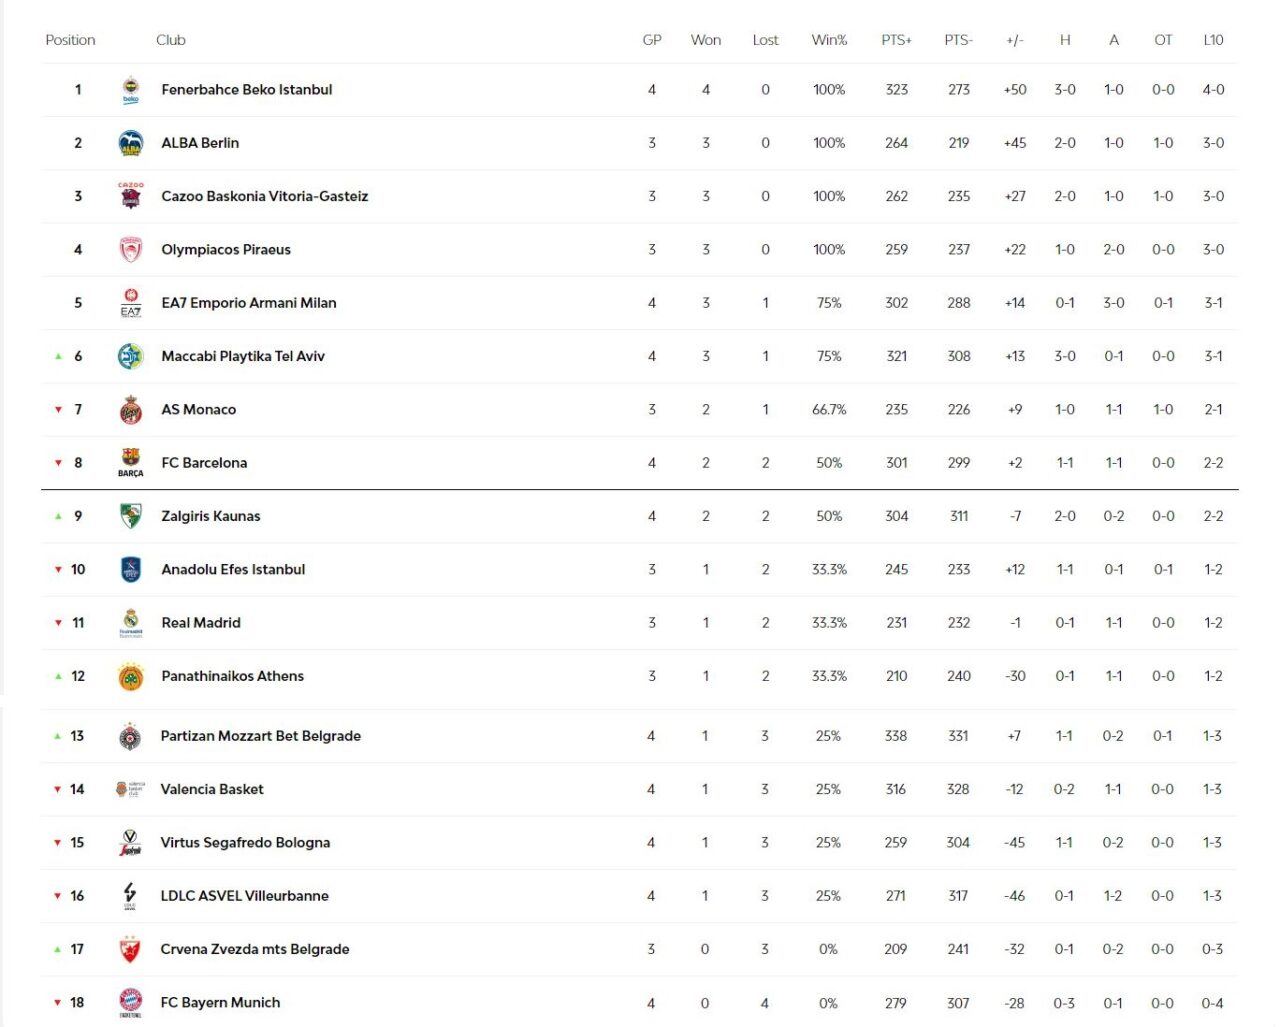Viewport: 1280px width, 1027px height.
Task: Click the Real Madrid club crest
Action: (x=131, y=623)
